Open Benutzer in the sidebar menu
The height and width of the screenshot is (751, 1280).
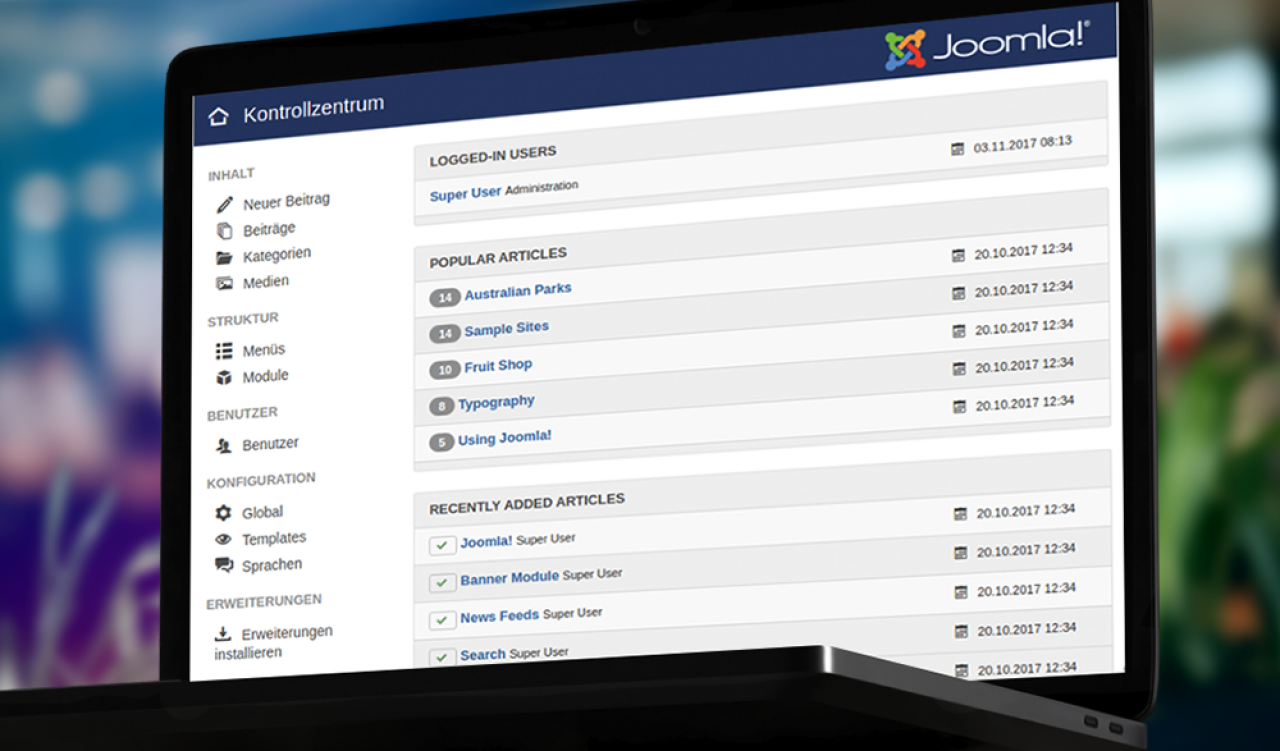[x=270, y=444]
